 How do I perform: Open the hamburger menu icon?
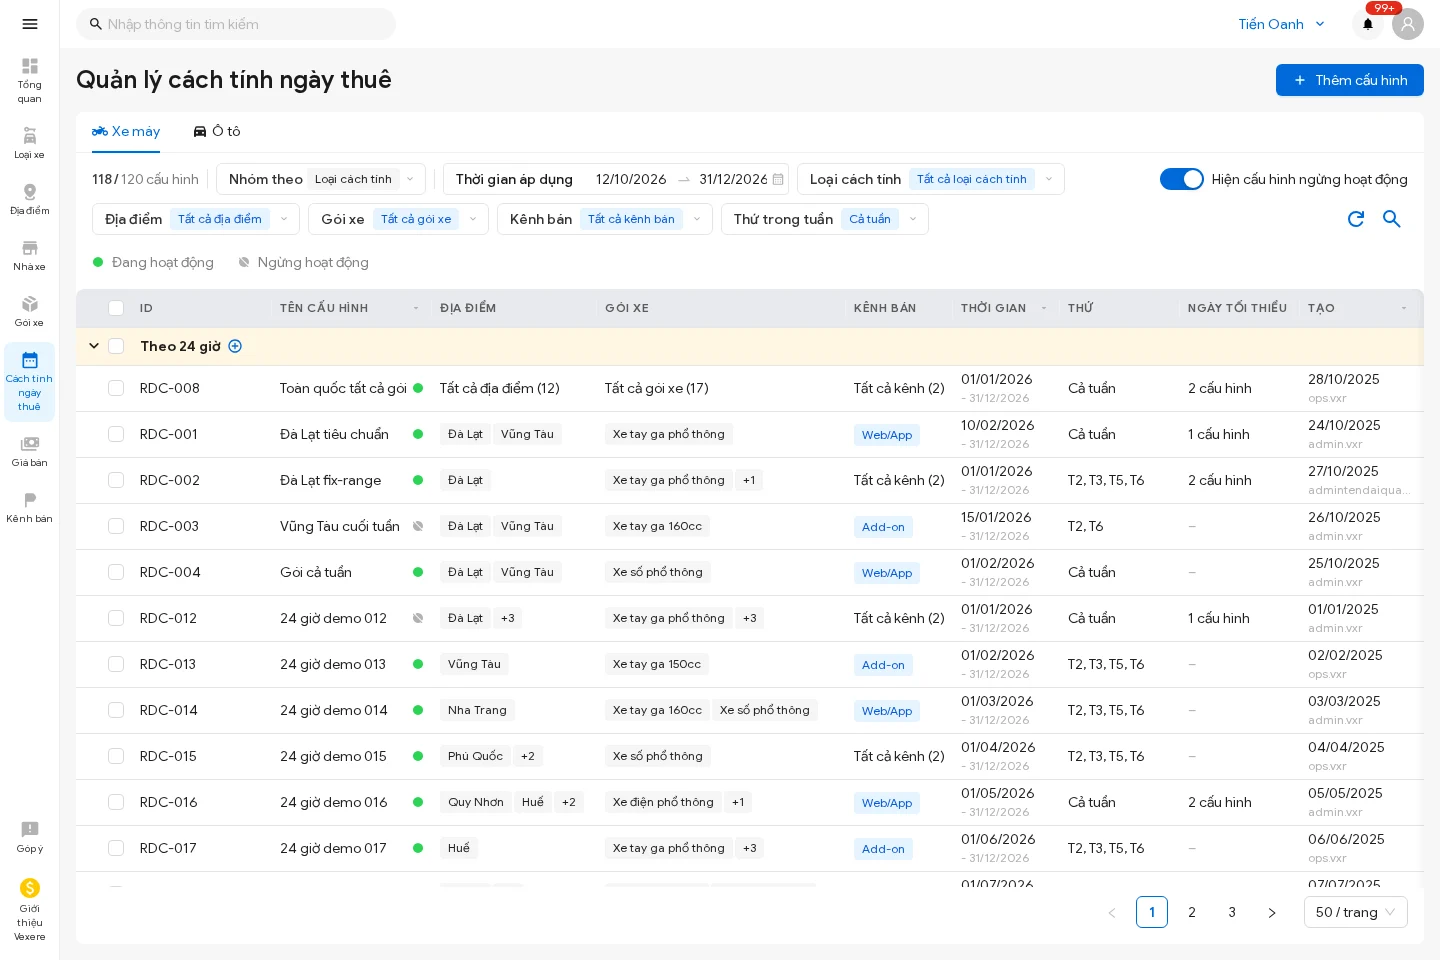[30, 24]
